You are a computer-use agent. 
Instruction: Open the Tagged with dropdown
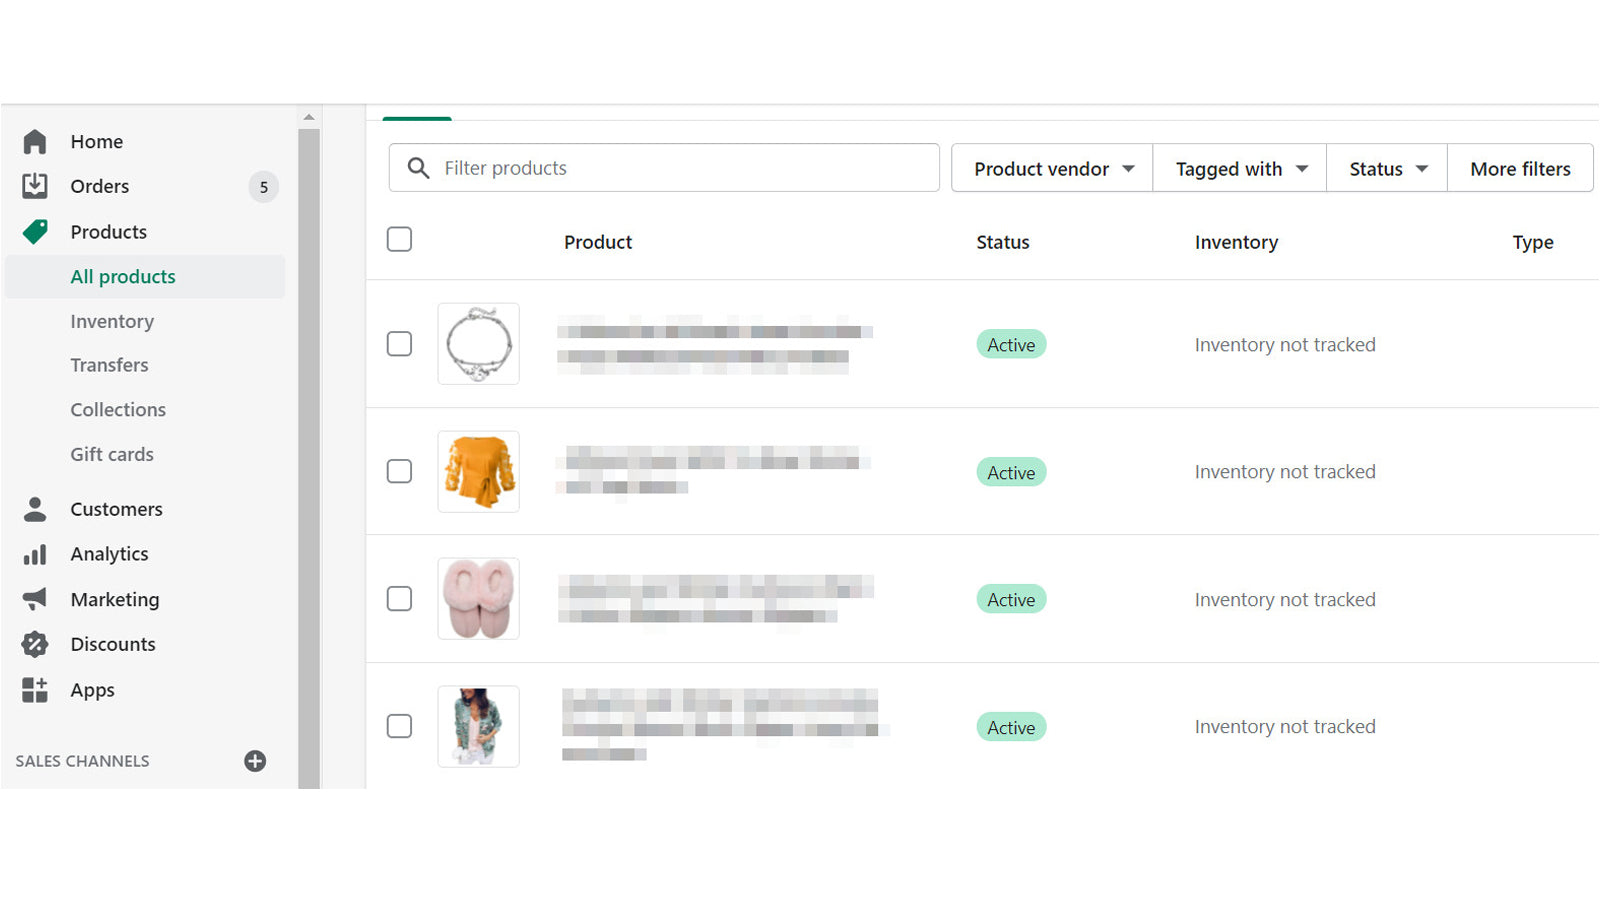click(x=1240, y=168)
